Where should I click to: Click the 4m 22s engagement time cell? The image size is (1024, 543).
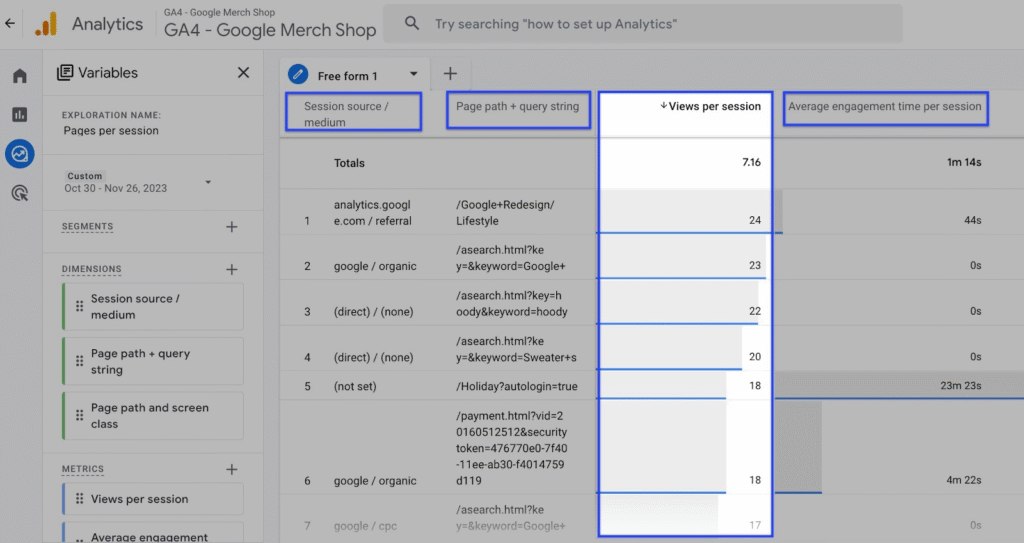click(964, 480)
